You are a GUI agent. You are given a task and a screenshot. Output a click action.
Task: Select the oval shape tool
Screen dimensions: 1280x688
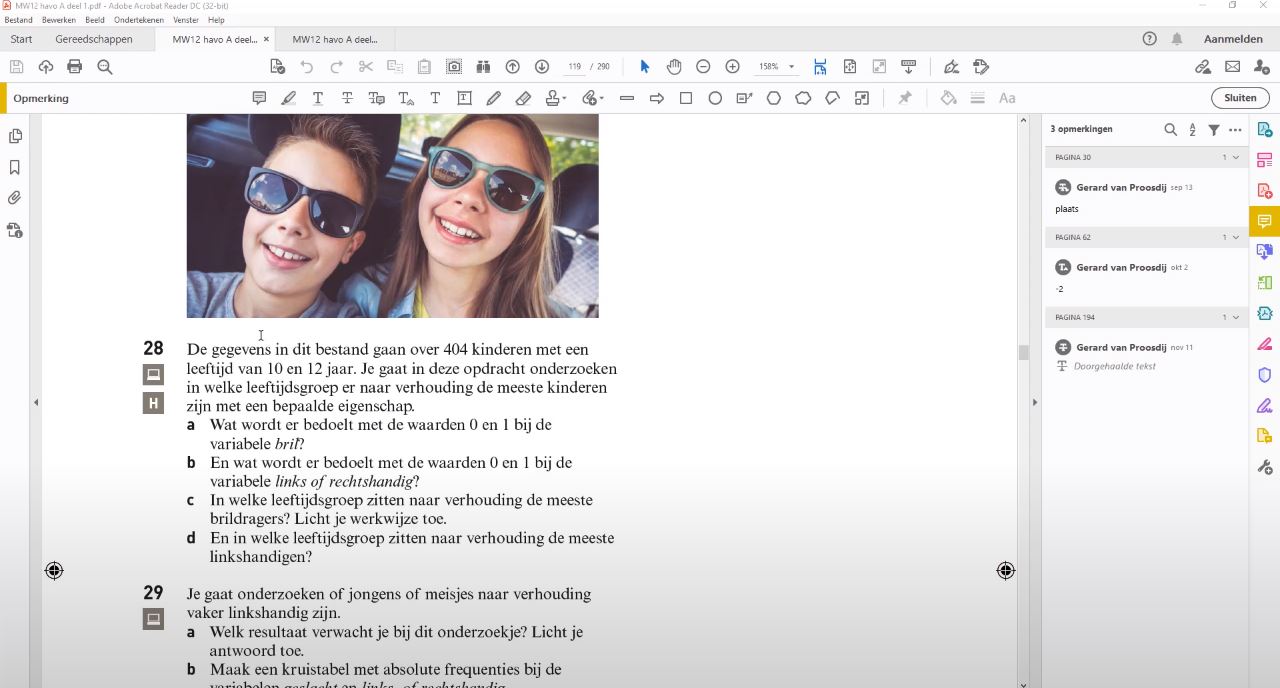(x=715, y=98)
